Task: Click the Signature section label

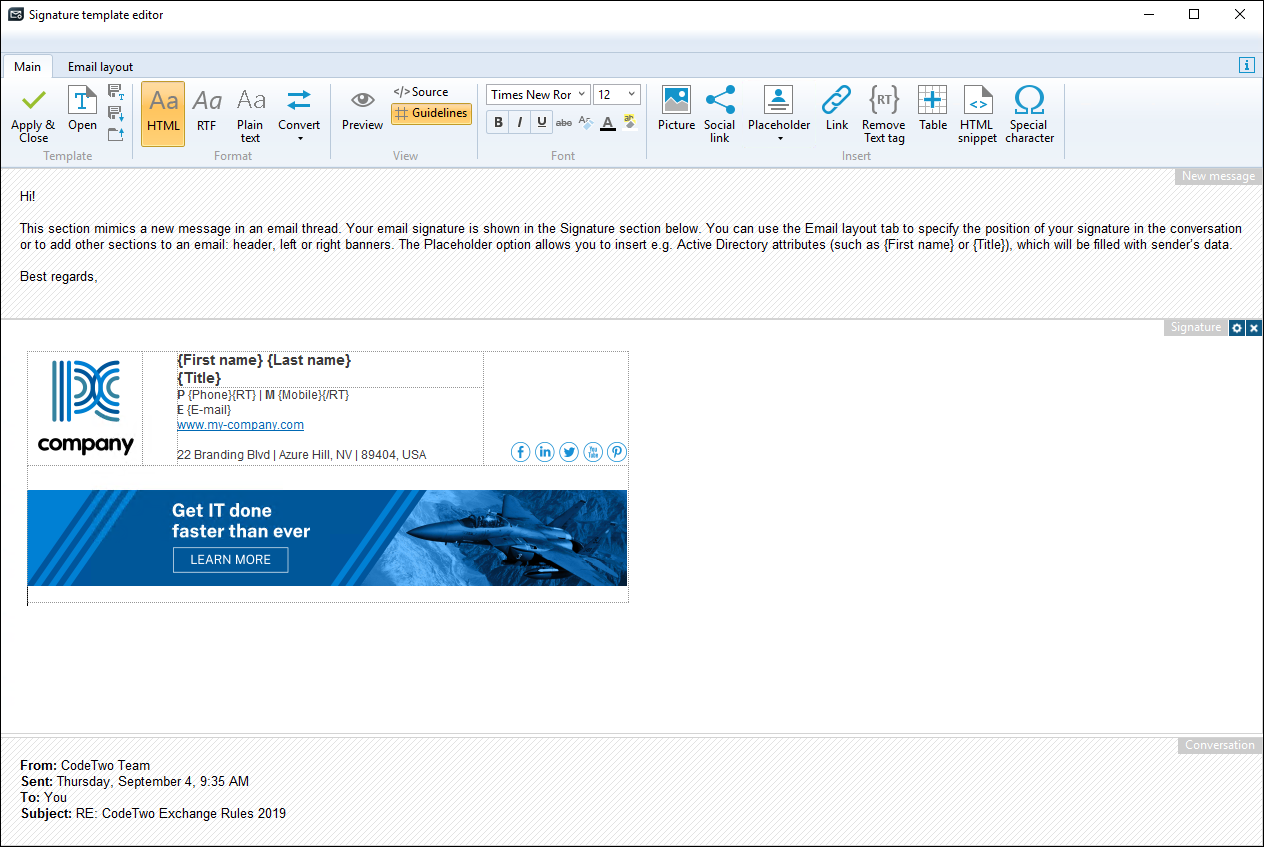Action: (1195, 328)
